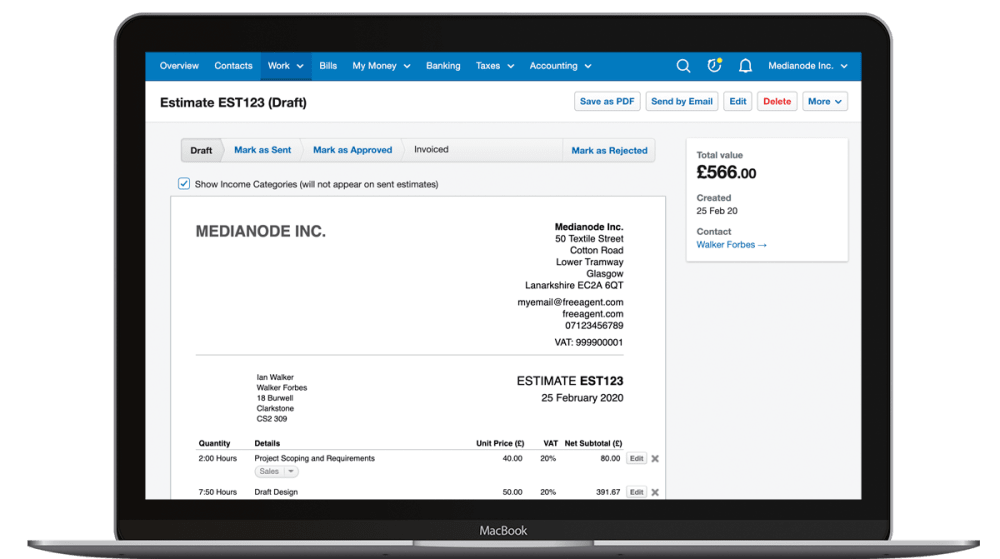This screenshot has width=1000, height=559.
Task: Select the Draft status step
Action: point(201,150)
